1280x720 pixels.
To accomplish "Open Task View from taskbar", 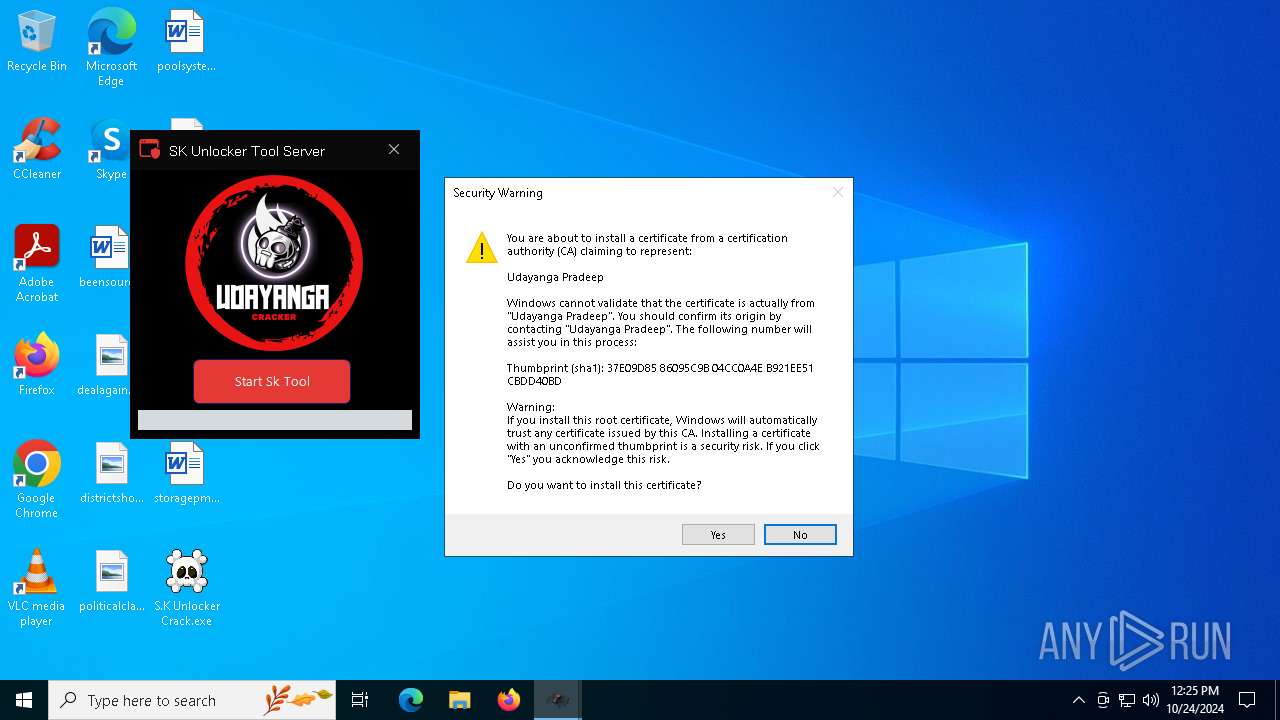I will pos(360,700).
